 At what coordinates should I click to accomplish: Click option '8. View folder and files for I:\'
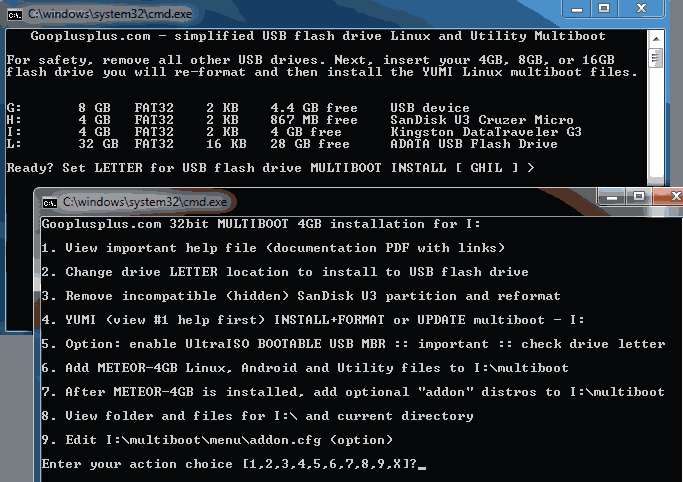tap(257, 415)
